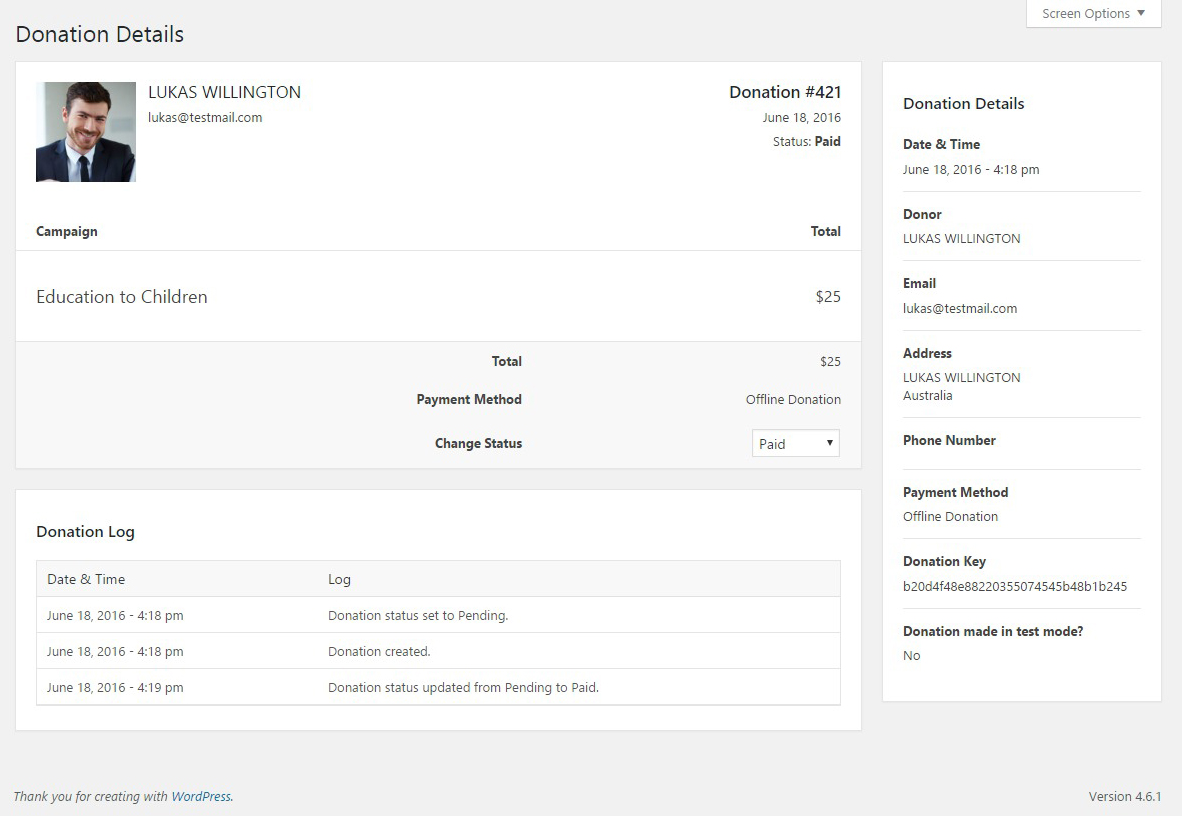Click the 'Donation status set to Pending' log entry
The image size is (1182, 816).
418,616
